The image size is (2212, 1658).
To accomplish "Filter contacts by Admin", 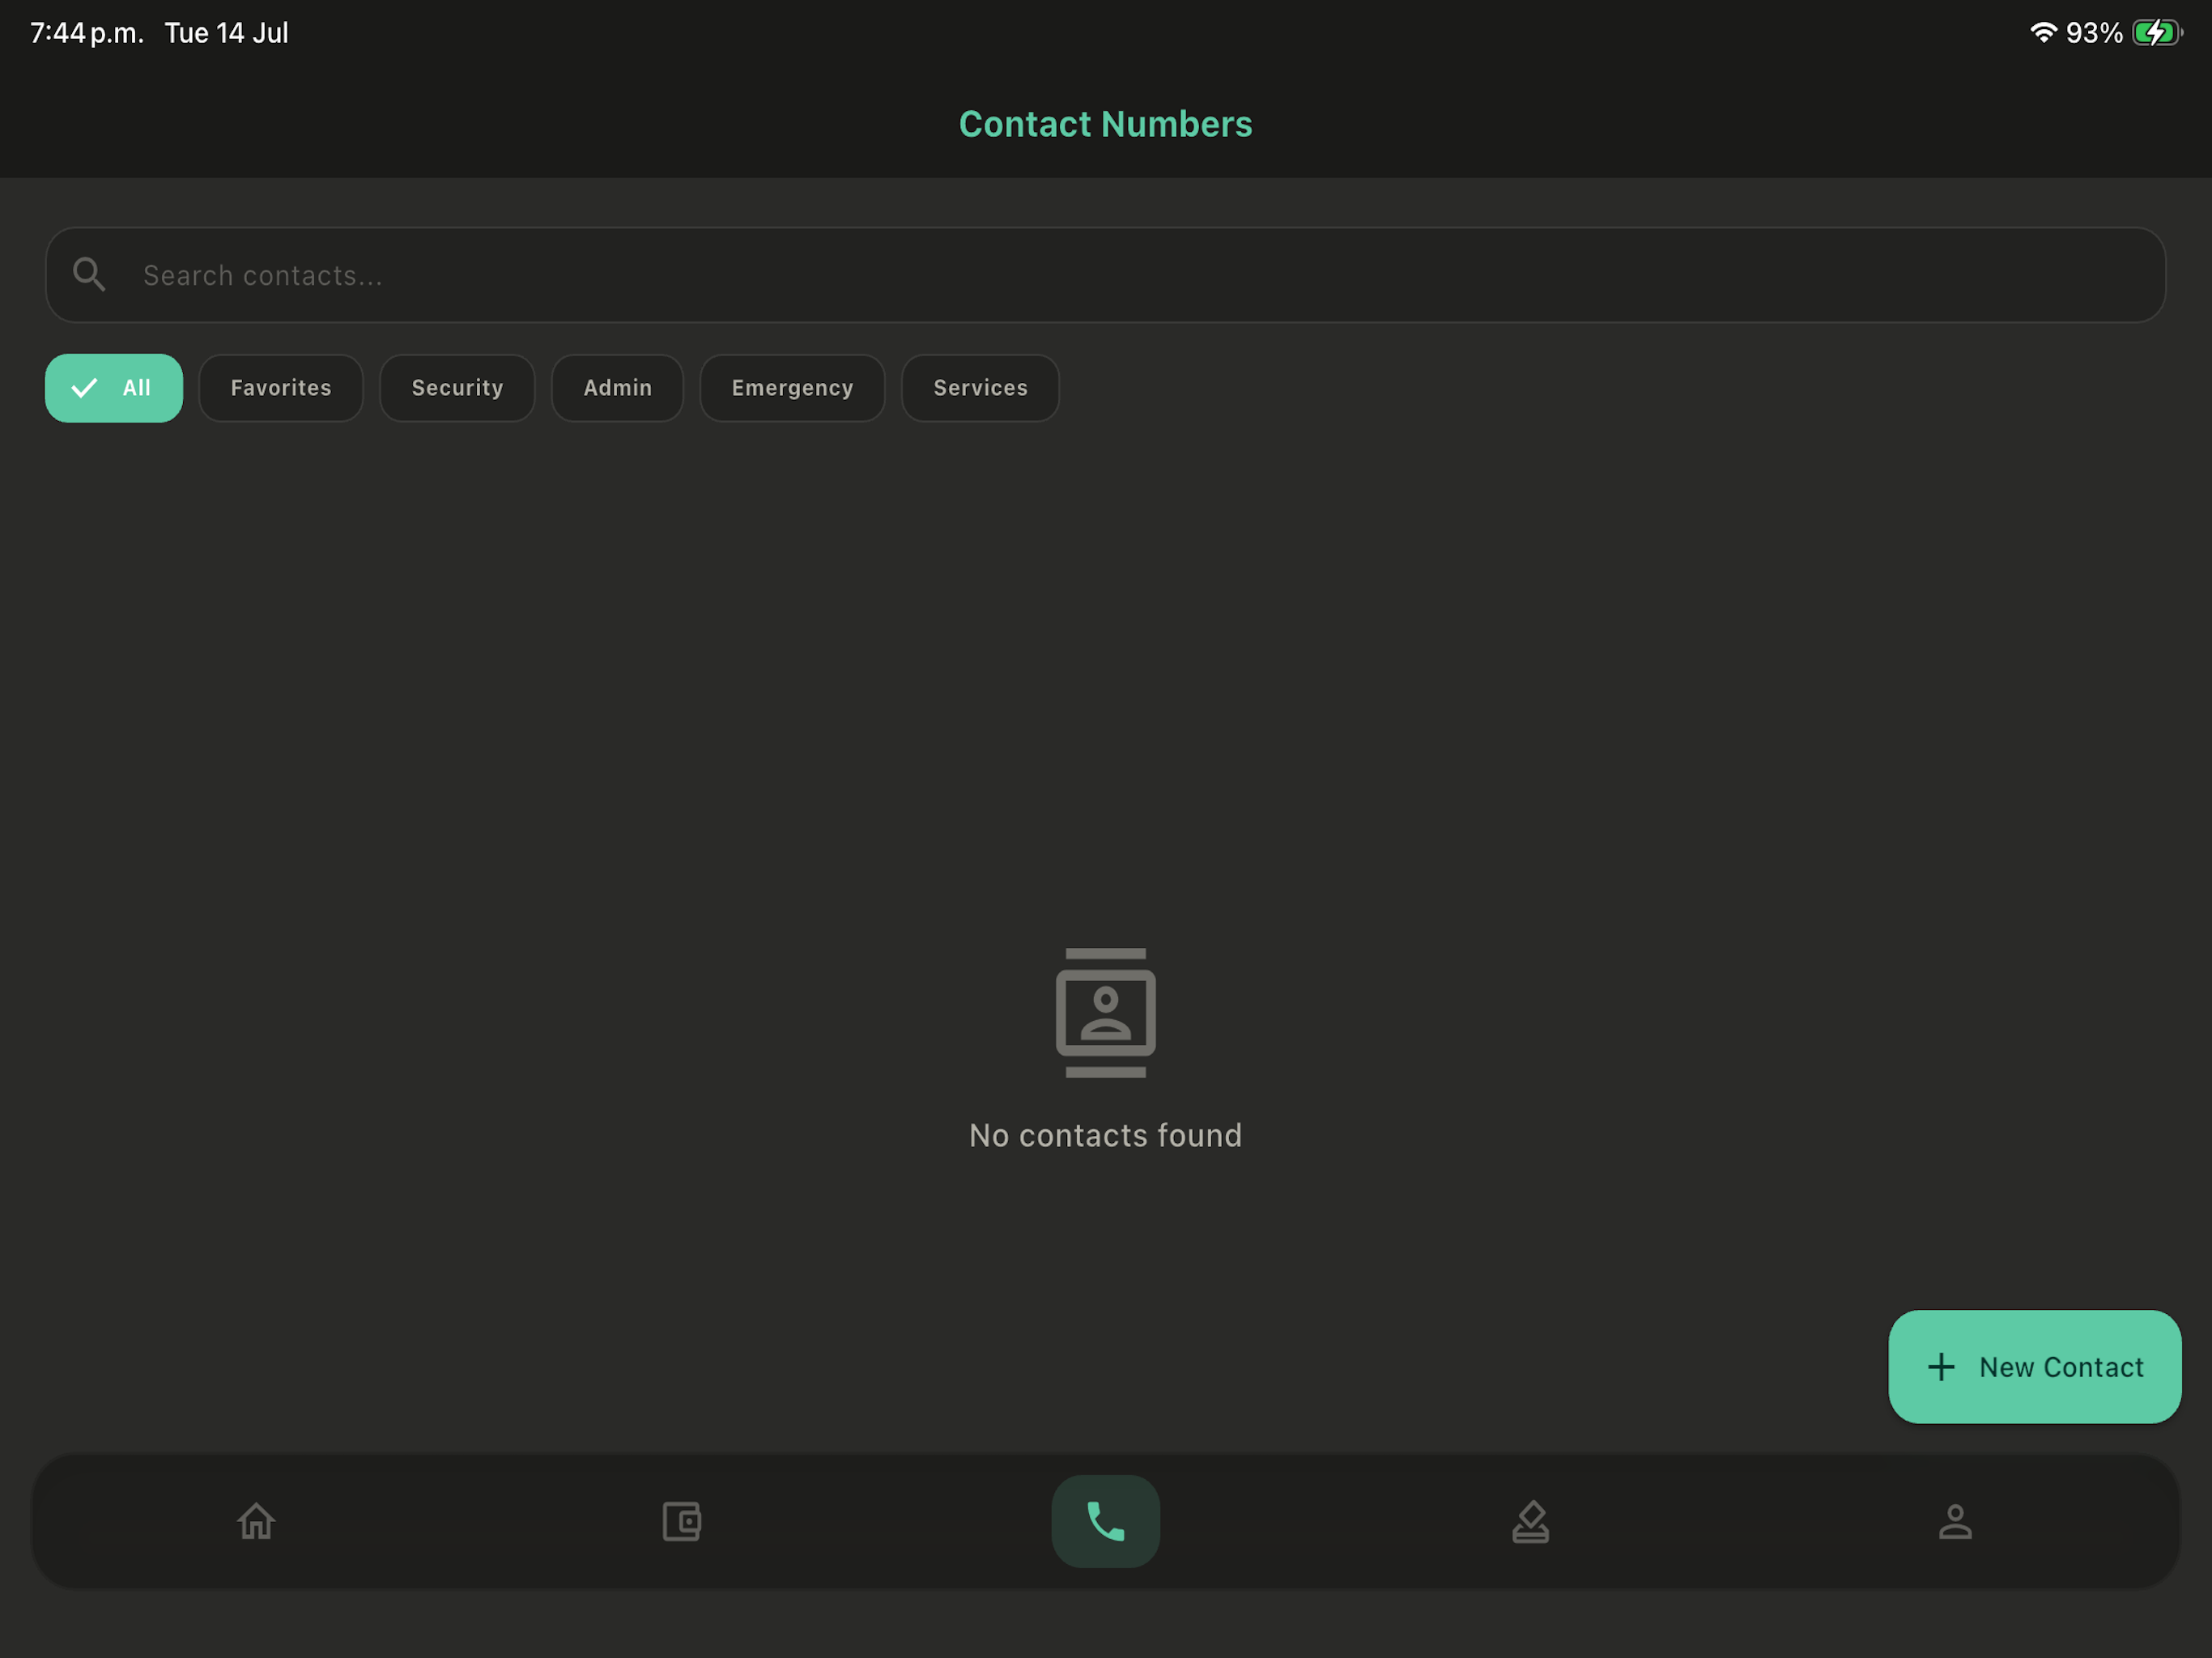I will pyautogui.click(x=617, y=388).
